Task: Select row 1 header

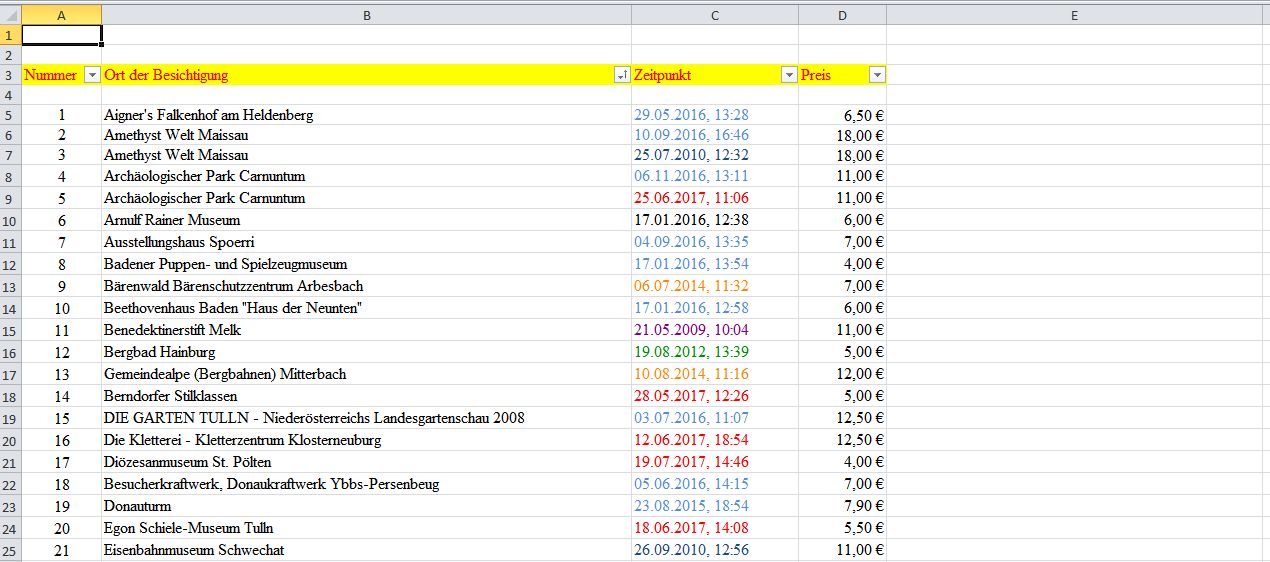Action: pos(10,35)
